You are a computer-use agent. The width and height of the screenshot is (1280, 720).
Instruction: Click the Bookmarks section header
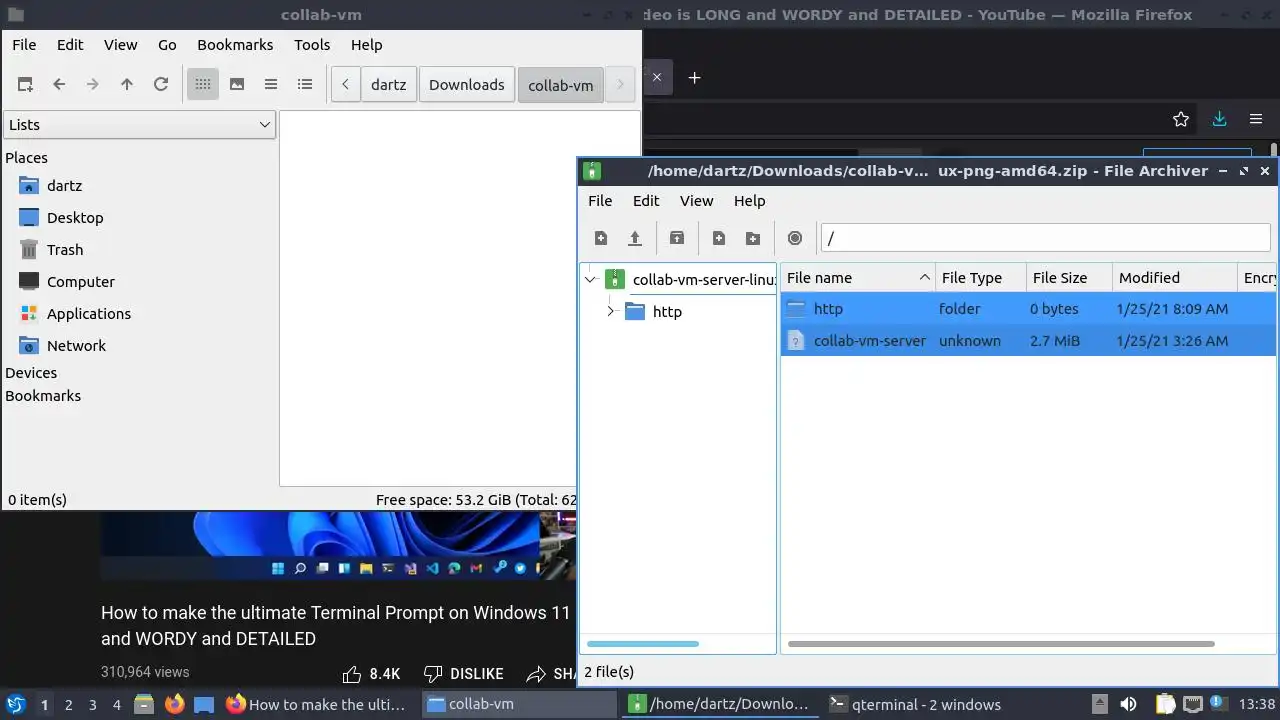point(43,395)
